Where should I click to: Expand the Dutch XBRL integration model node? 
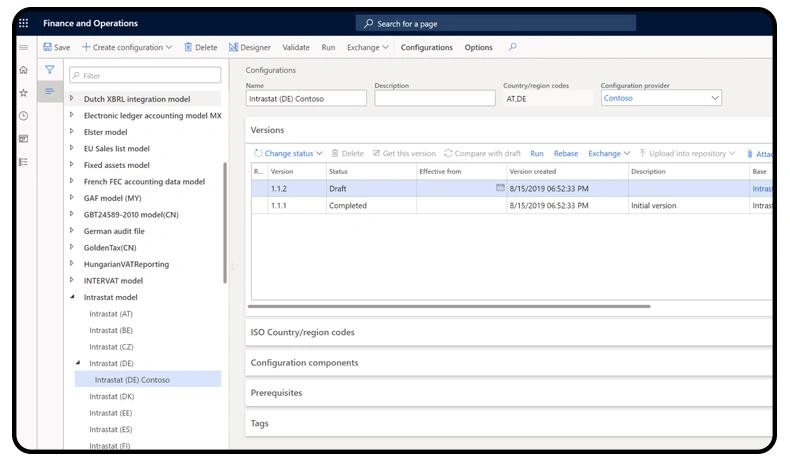point(72,98)
